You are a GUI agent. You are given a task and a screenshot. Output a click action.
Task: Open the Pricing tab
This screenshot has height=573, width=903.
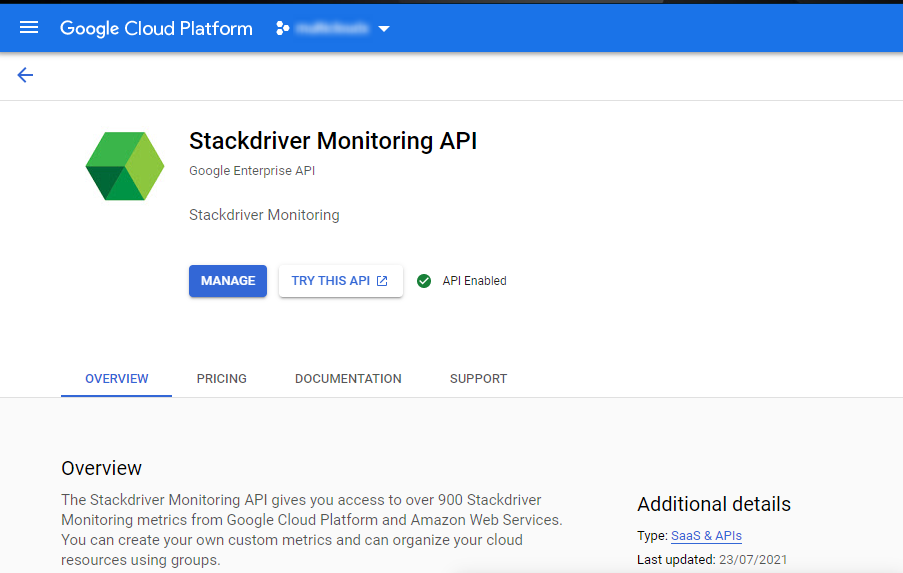pos(221,379)
